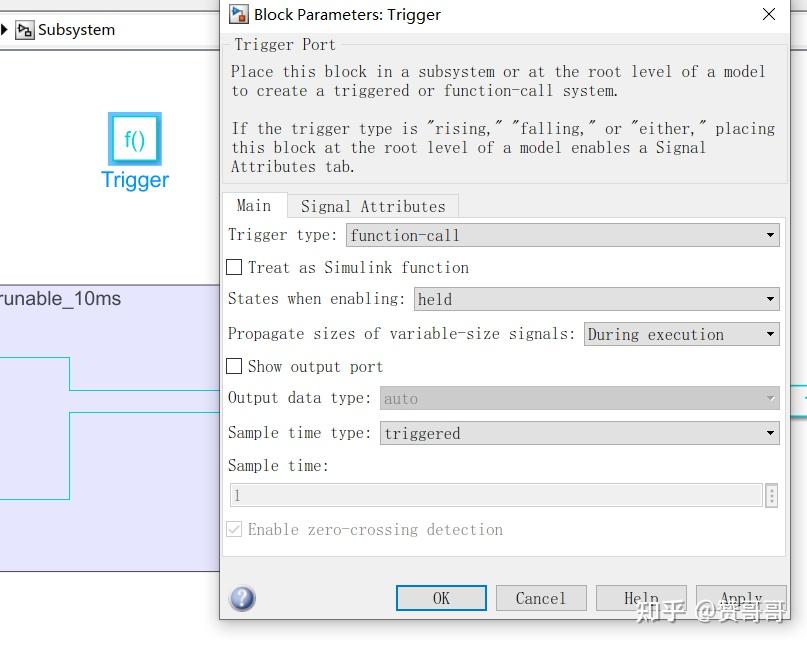
Task: Click the Cancel button
Action: tap(540, 598)
